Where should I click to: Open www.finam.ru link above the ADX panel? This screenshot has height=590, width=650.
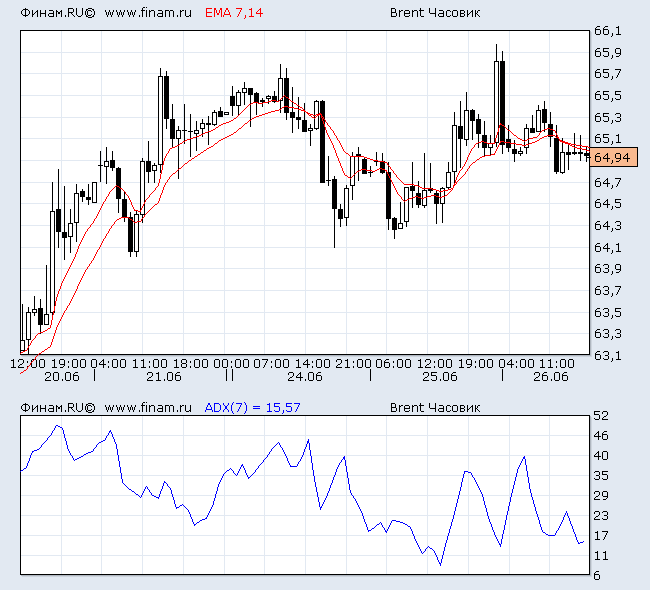click(147, 407)
